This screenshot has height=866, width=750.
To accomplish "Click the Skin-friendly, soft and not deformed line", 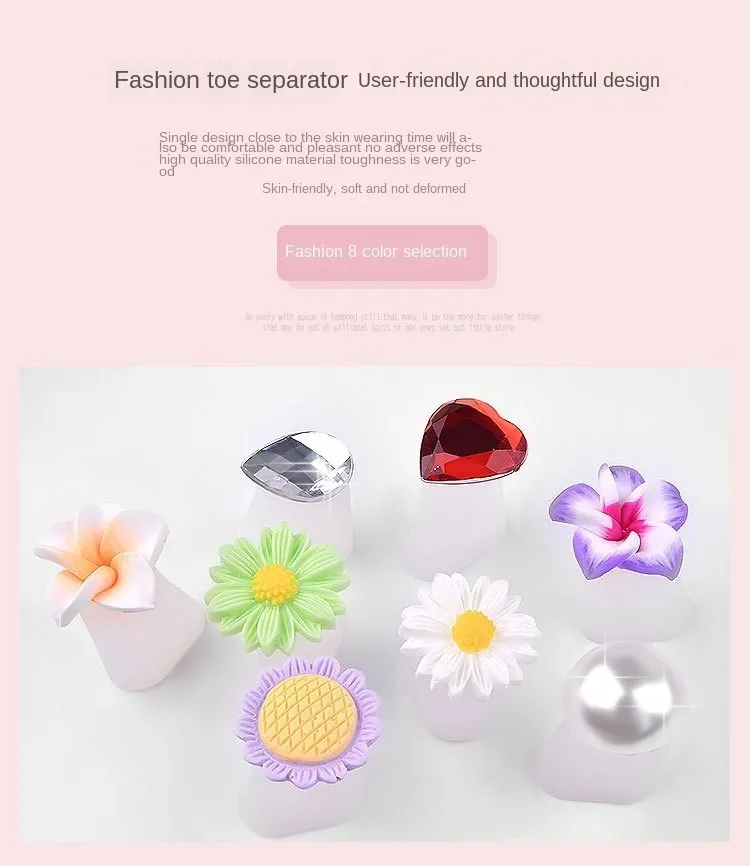I will (364, 188).
